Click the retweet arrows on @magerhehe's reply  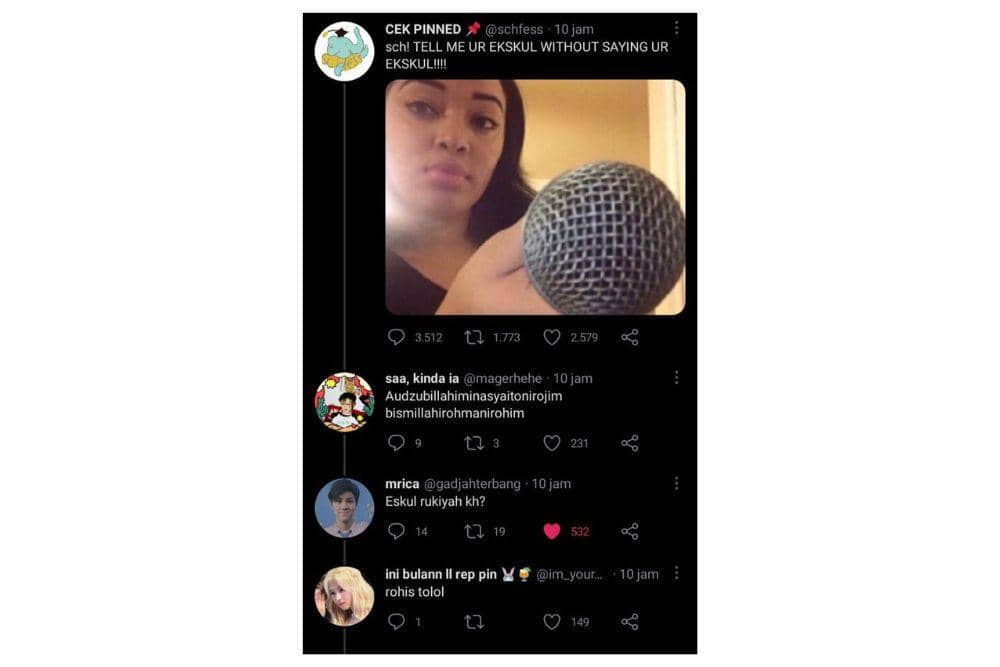[x=473, y=443]
